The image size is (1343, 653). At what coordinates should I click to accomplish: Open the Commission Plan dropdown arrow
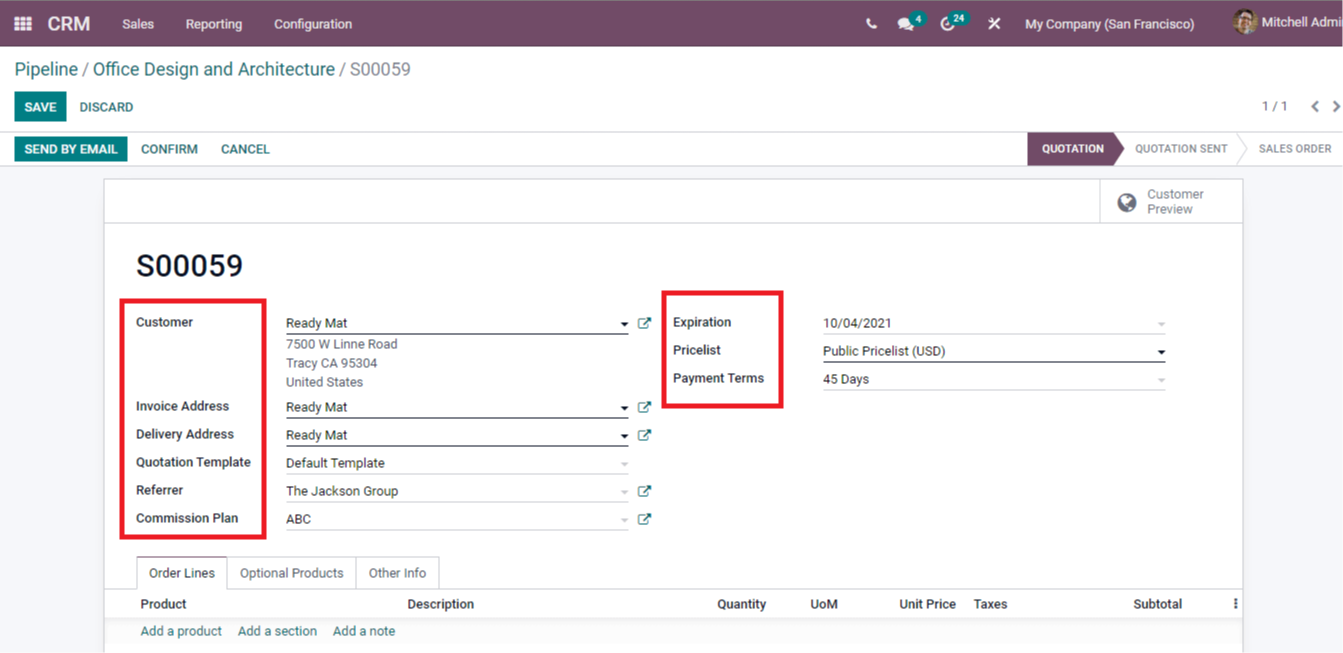(x=624, y=521)
